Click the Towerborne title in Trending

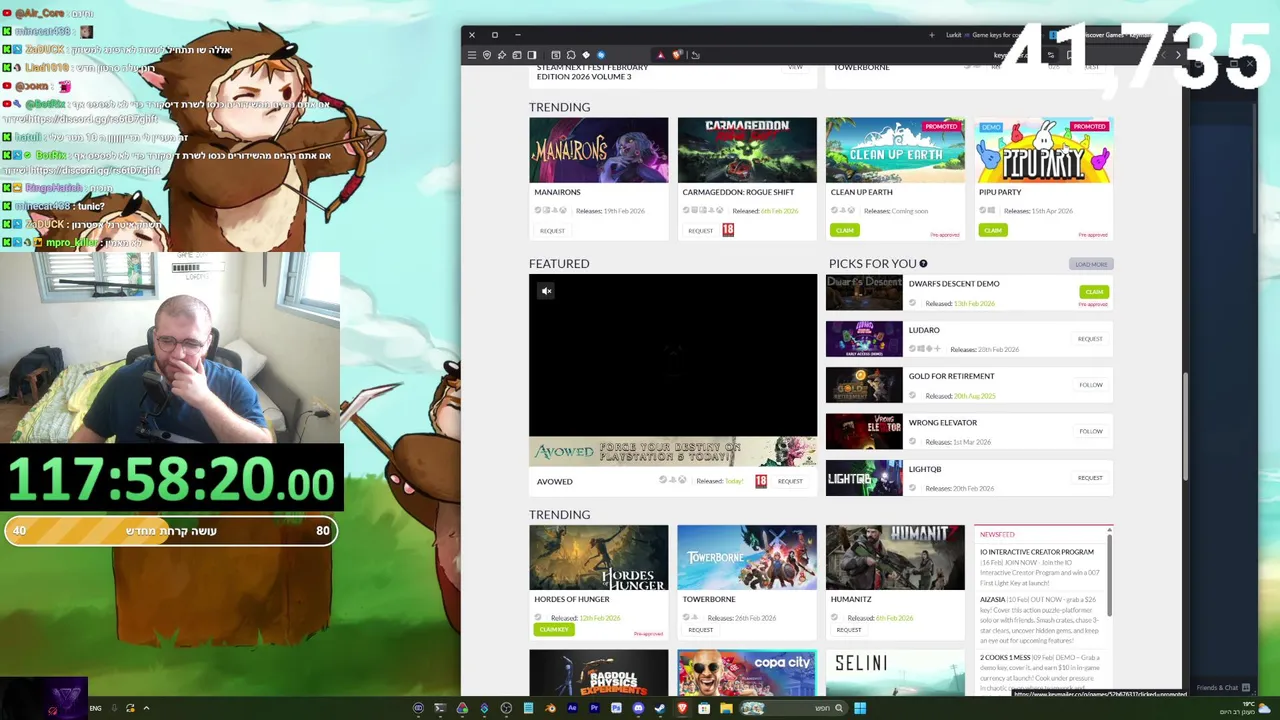point(708,599)
